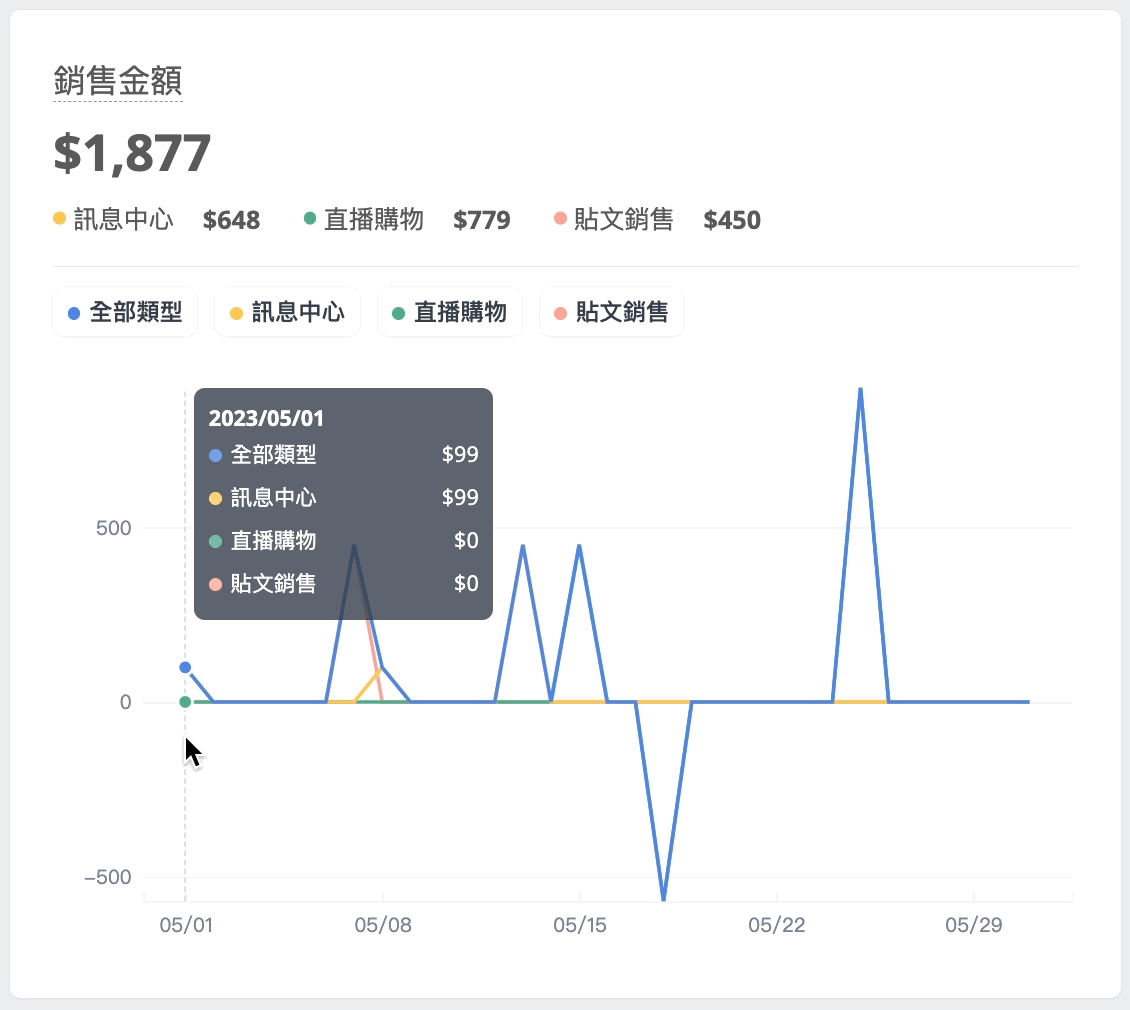This screenshot has height=1010, width=1130.
Task: Click the 500 y-axis label
Action: pos(114,528)
